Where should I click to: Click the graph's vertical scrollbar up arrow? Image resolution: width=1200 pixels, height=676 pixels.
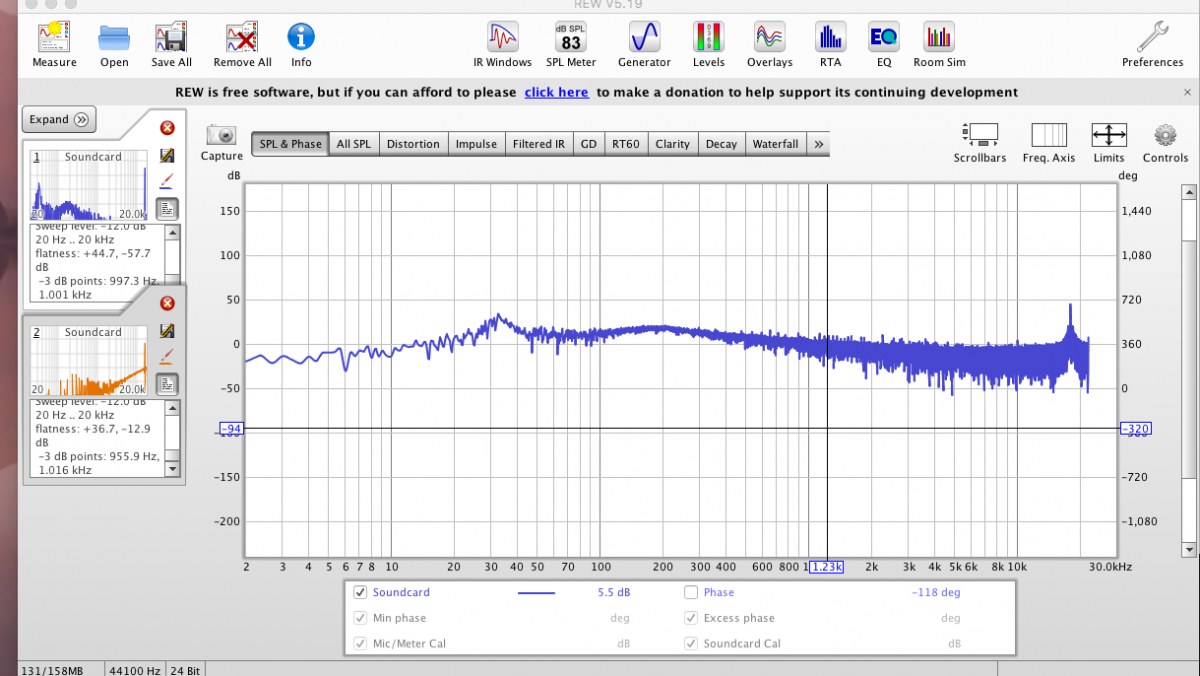[1188, 191]
